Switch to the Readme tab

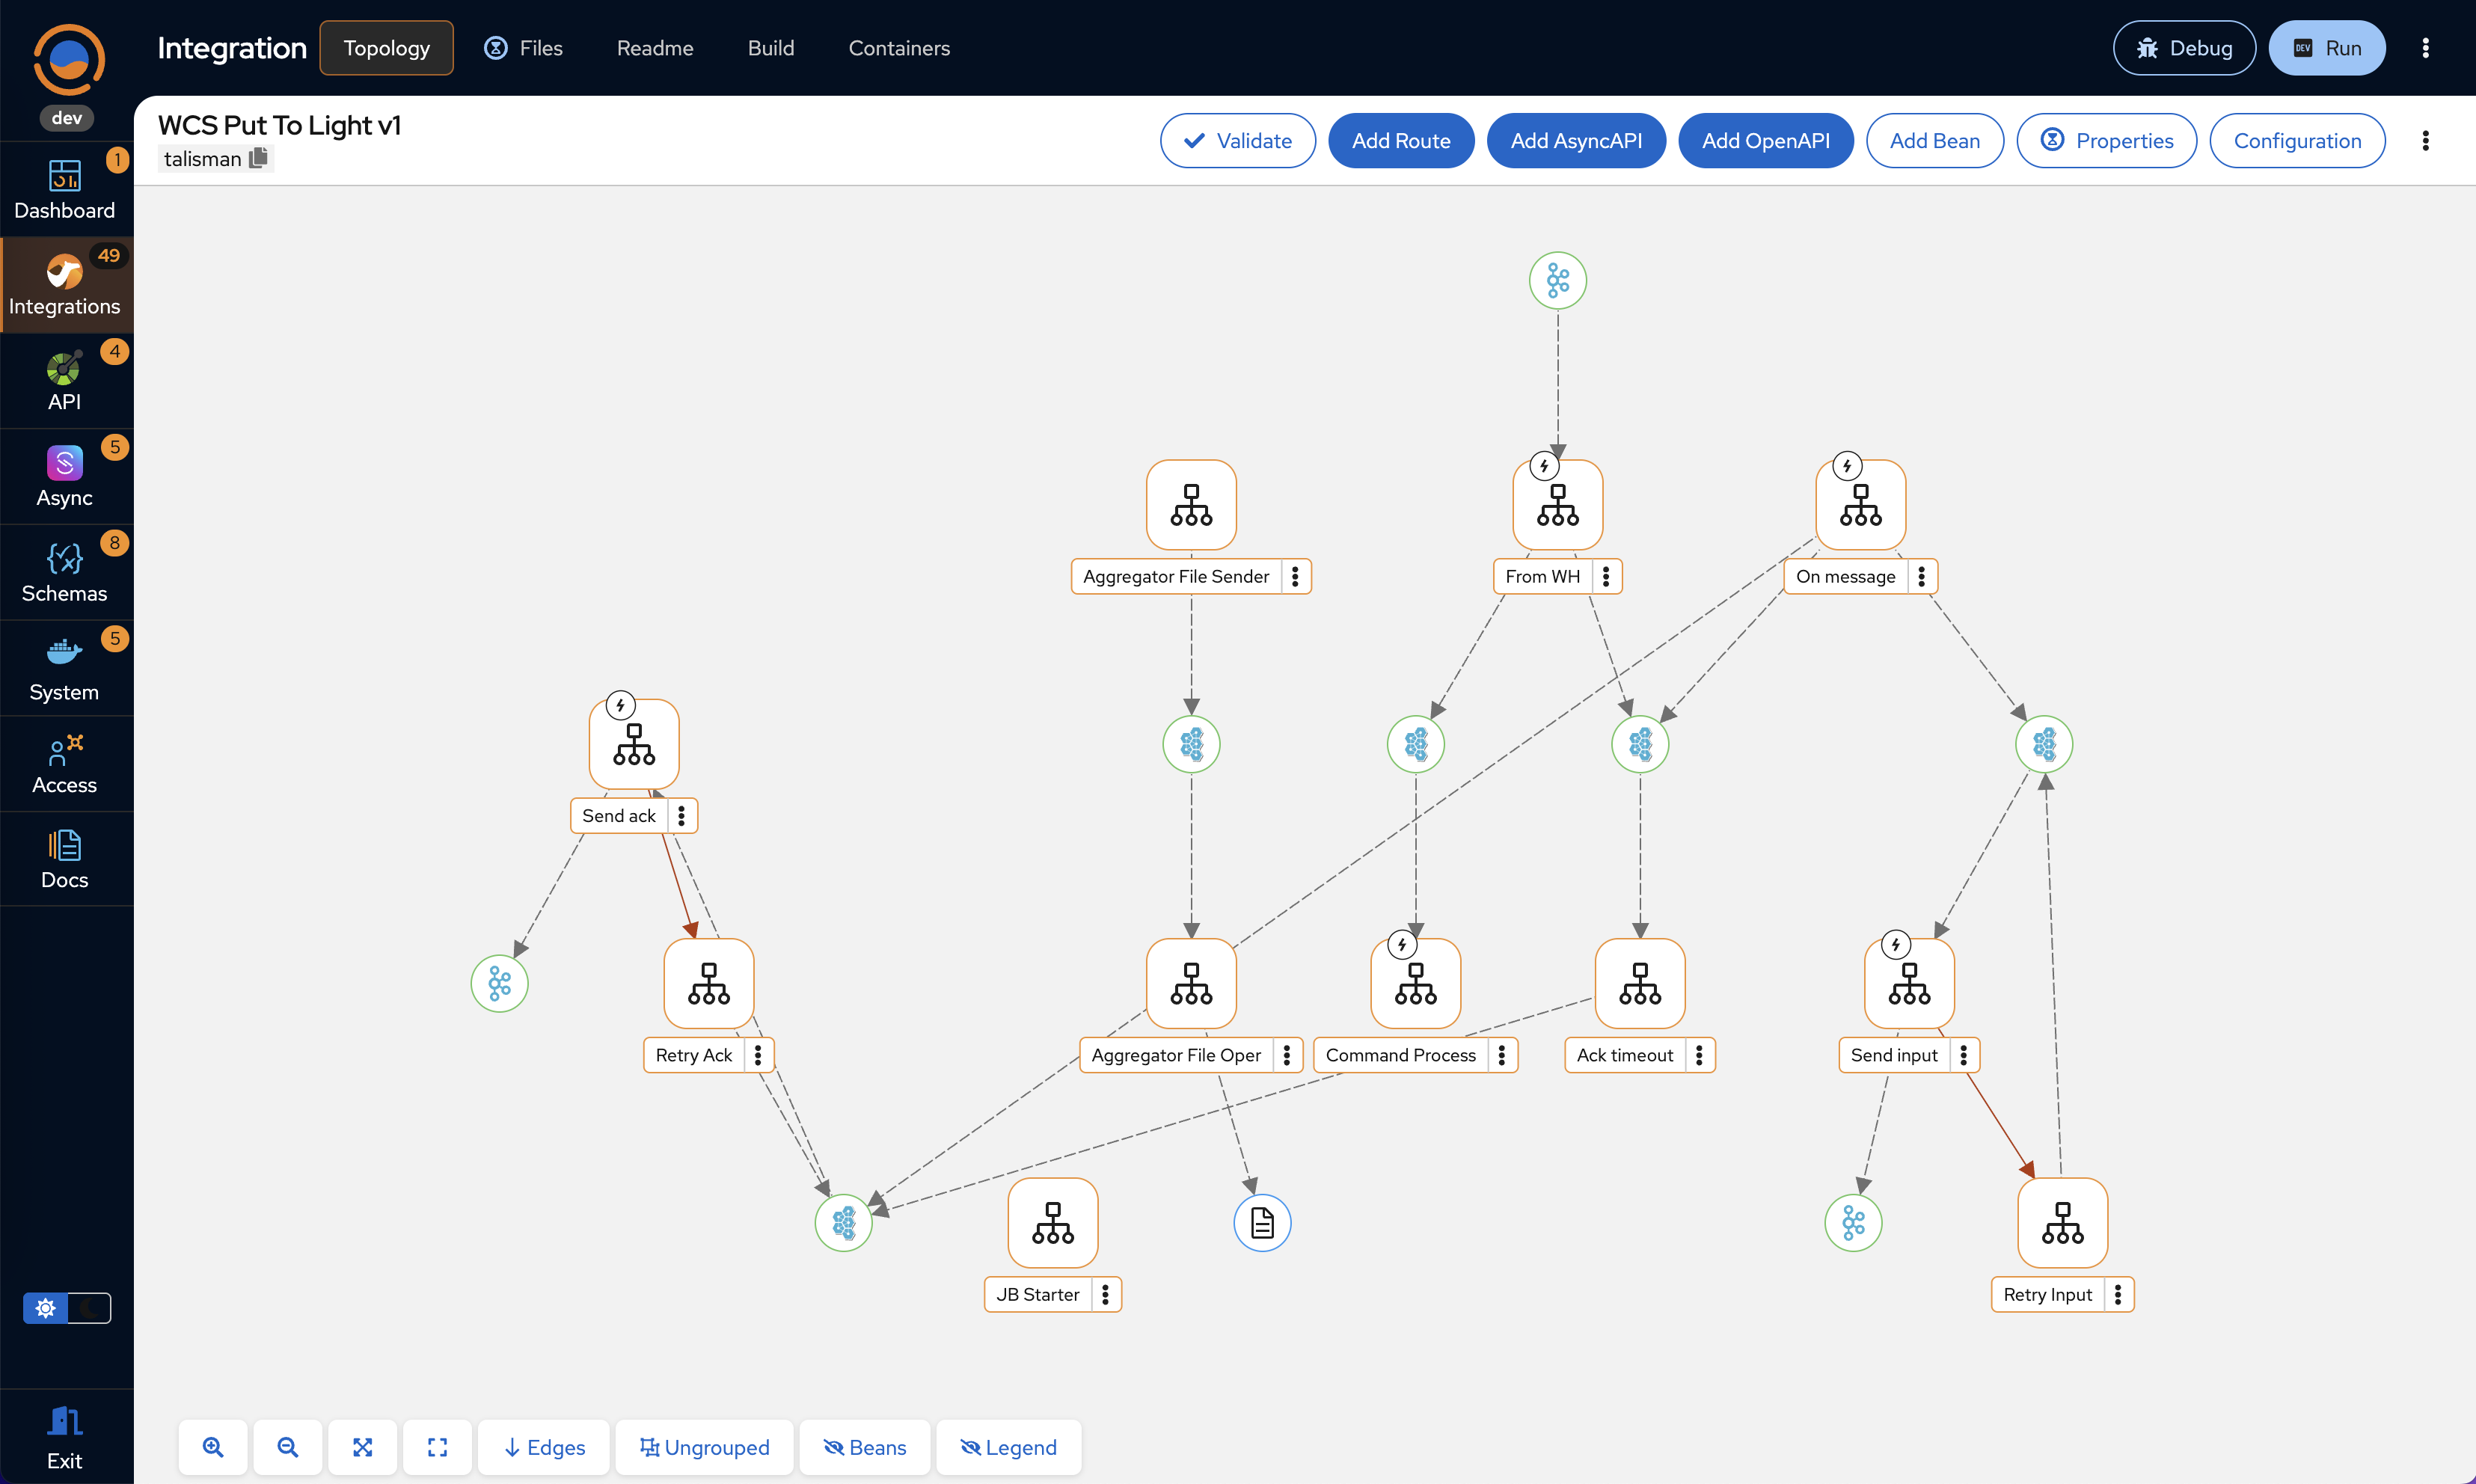(654, 47)
